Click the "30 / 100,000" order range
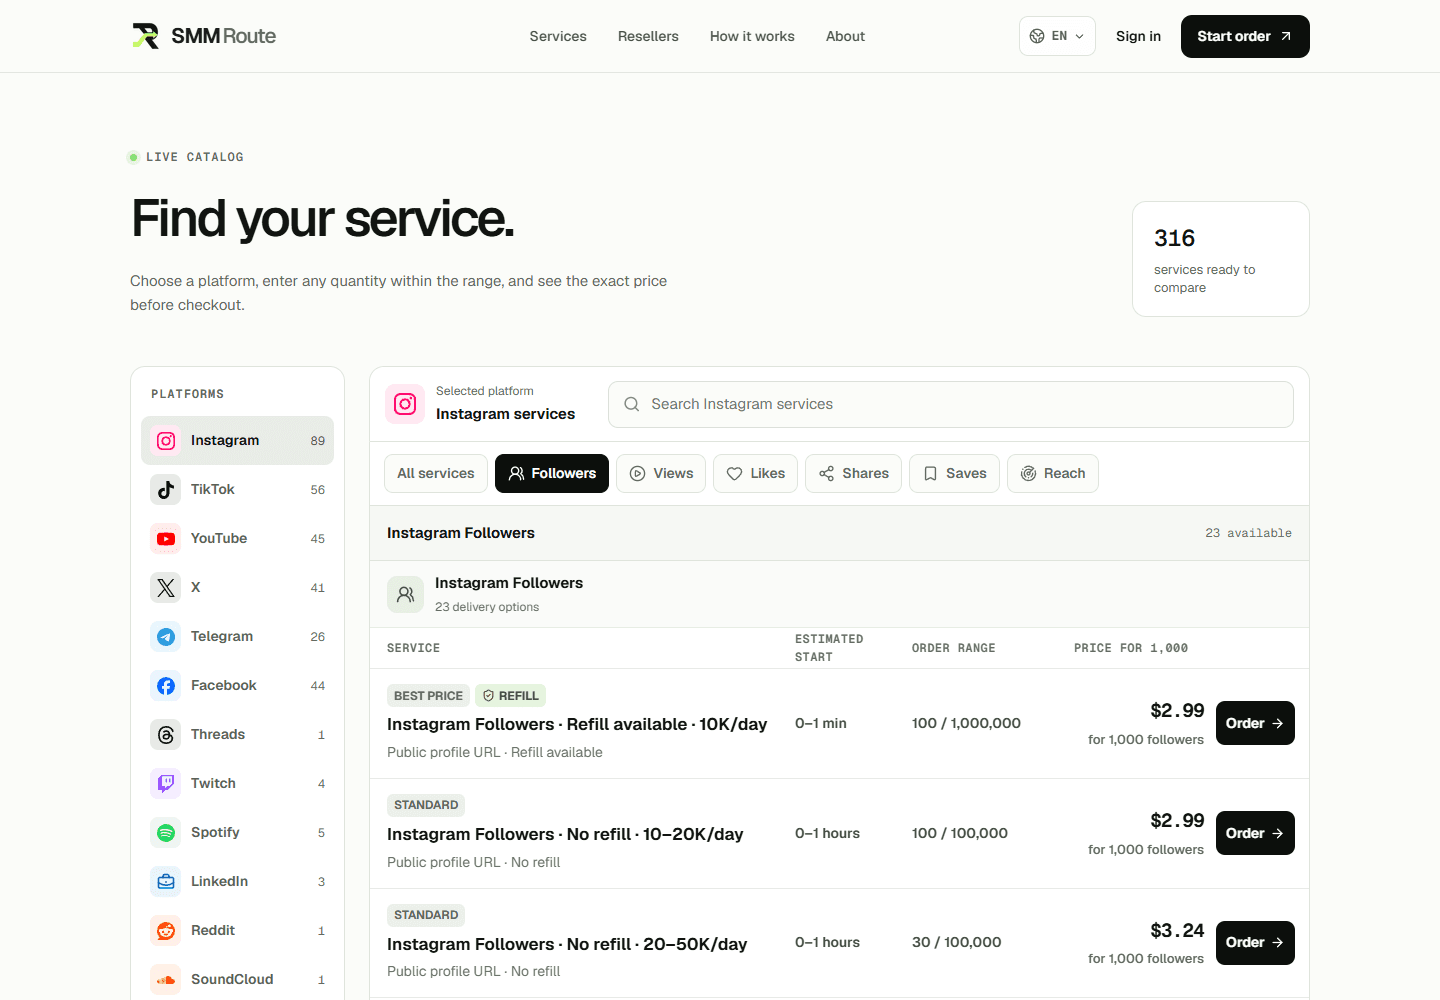The height and width of the screenshot is (1000, 1440). 957,942
